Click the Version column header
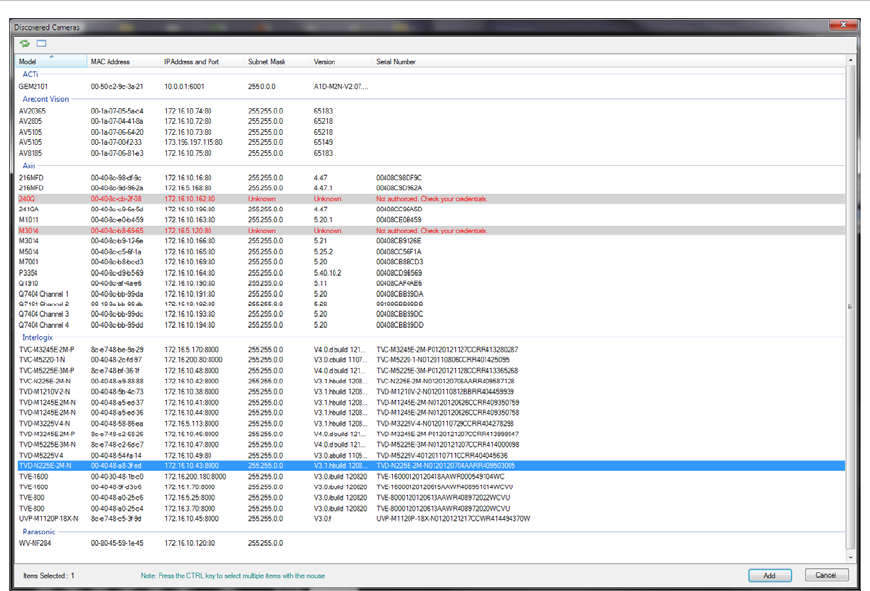 coord(341,62)
